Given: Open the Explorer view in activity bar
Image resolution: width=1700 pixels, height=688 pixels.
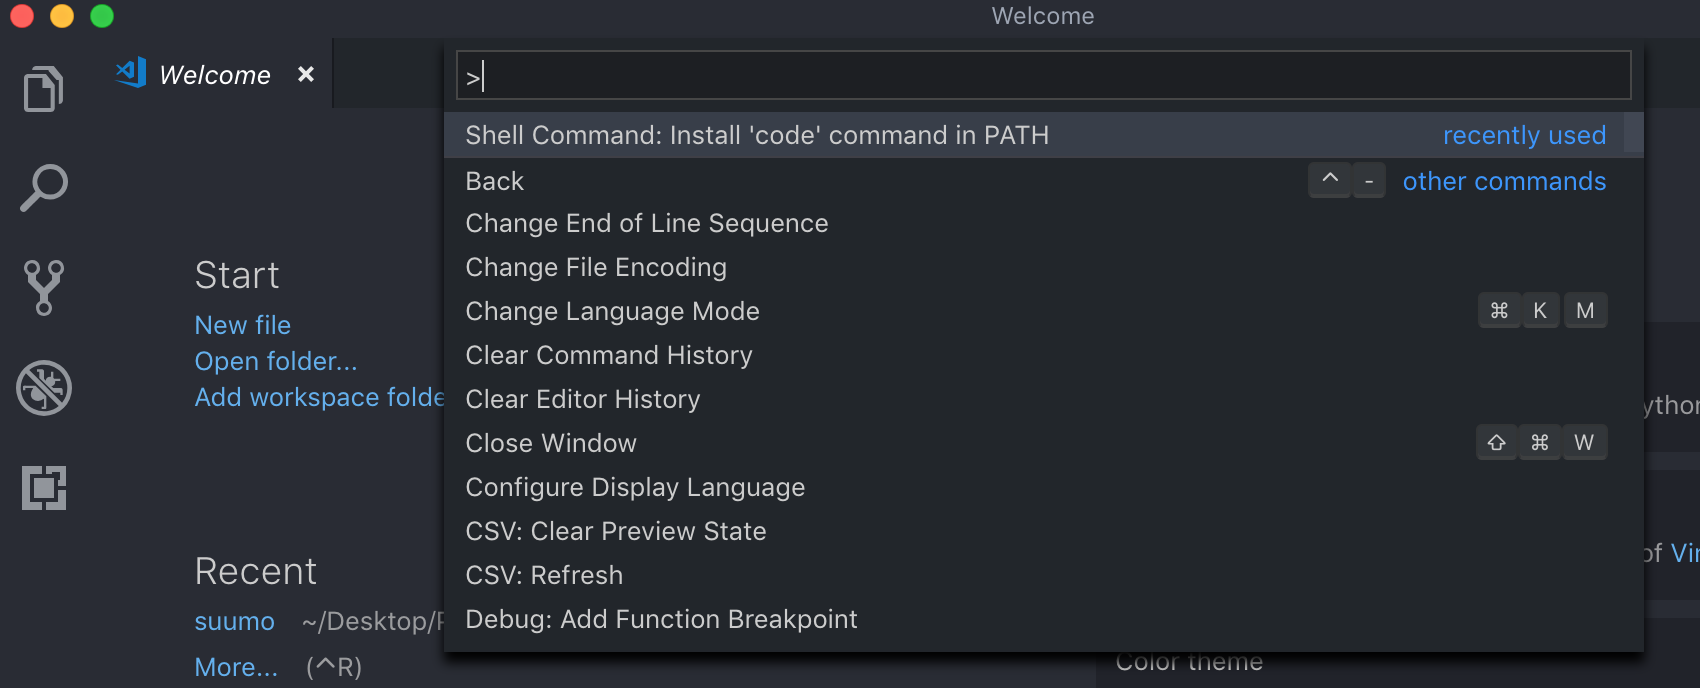Looking at the screenshot, I should click(x=43, y=90).
